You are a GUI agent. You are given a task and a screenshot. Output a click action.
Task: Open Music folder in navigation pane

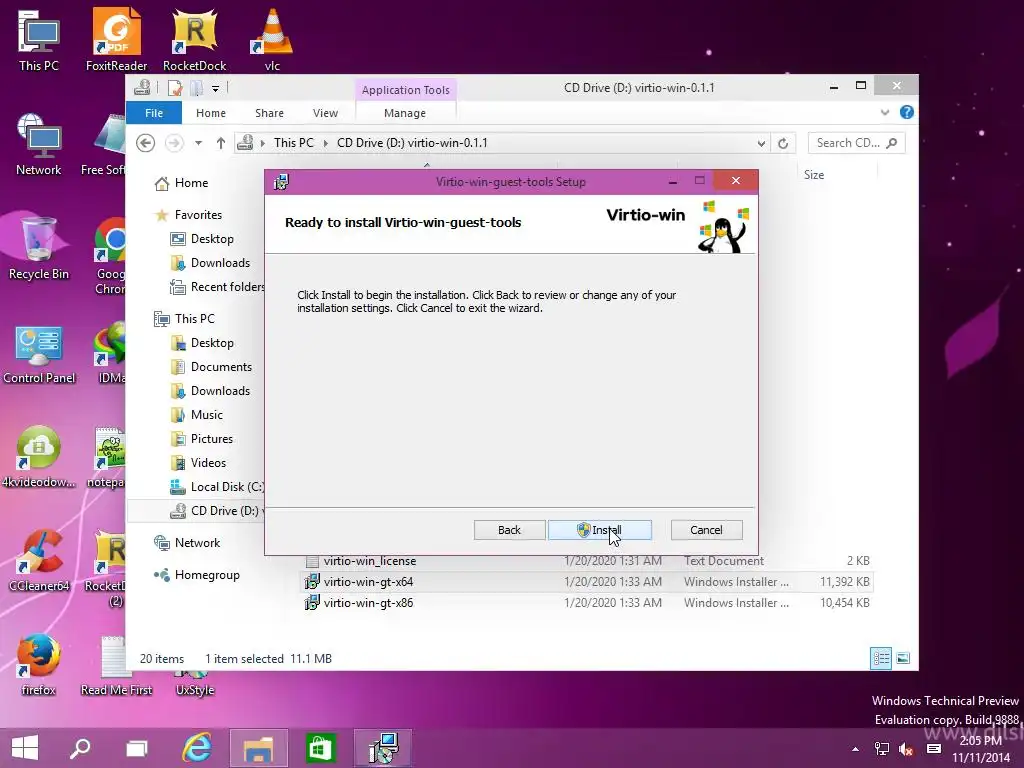pyautogui.click(x=206, y=415)
